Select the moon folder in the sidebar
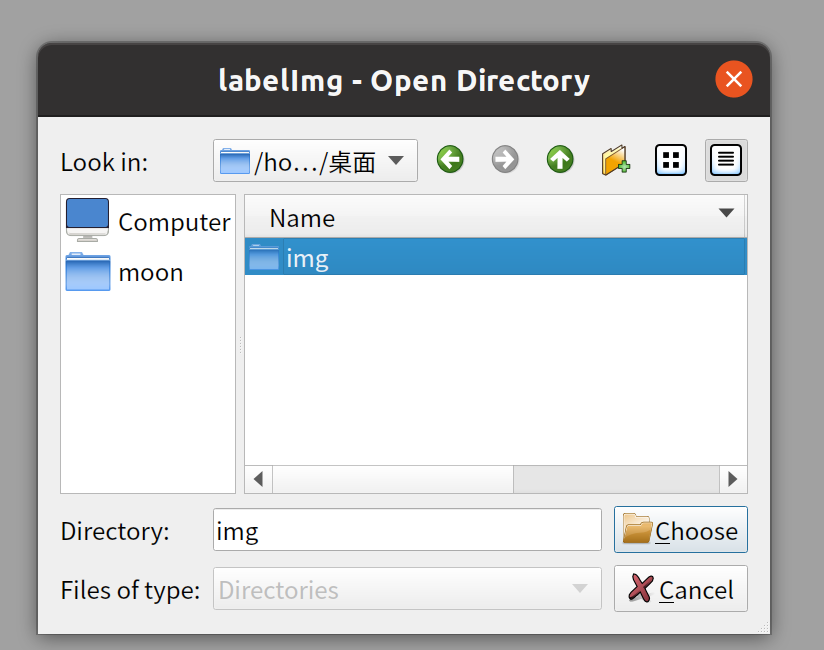 (x=148, y=272)
